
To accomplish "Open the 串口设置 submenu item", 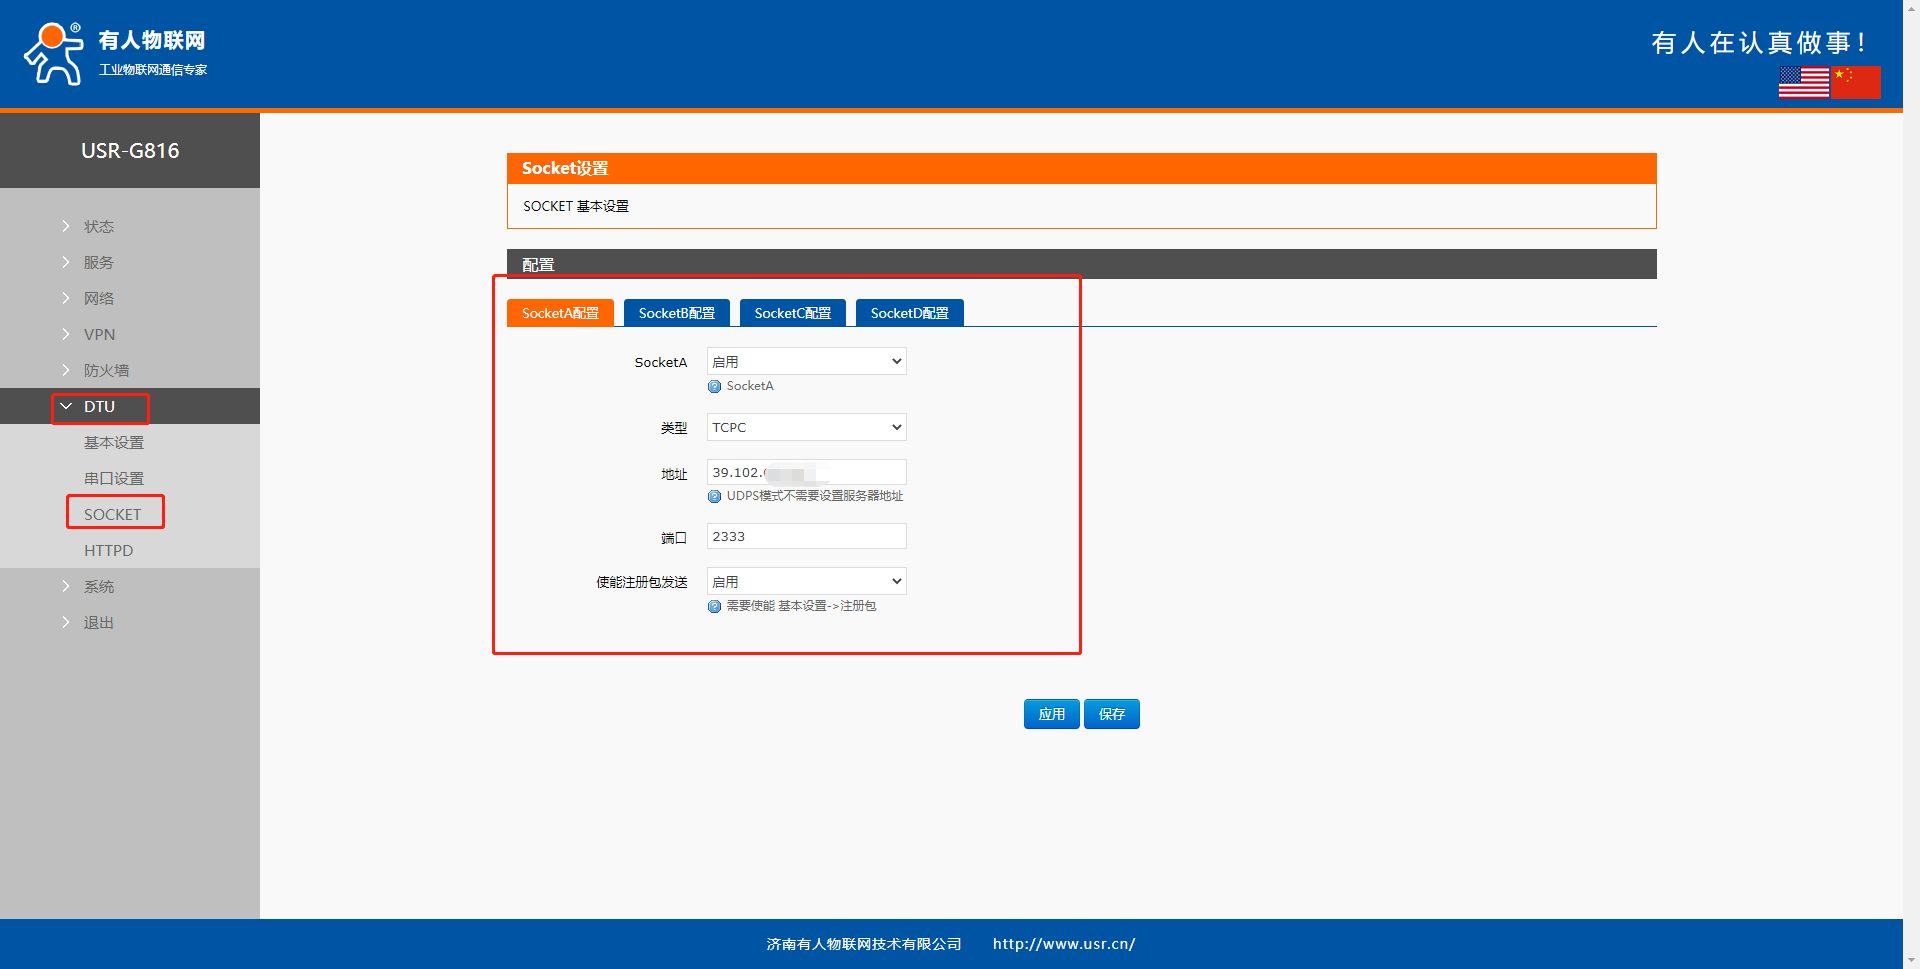I will [x=114, y=479].
